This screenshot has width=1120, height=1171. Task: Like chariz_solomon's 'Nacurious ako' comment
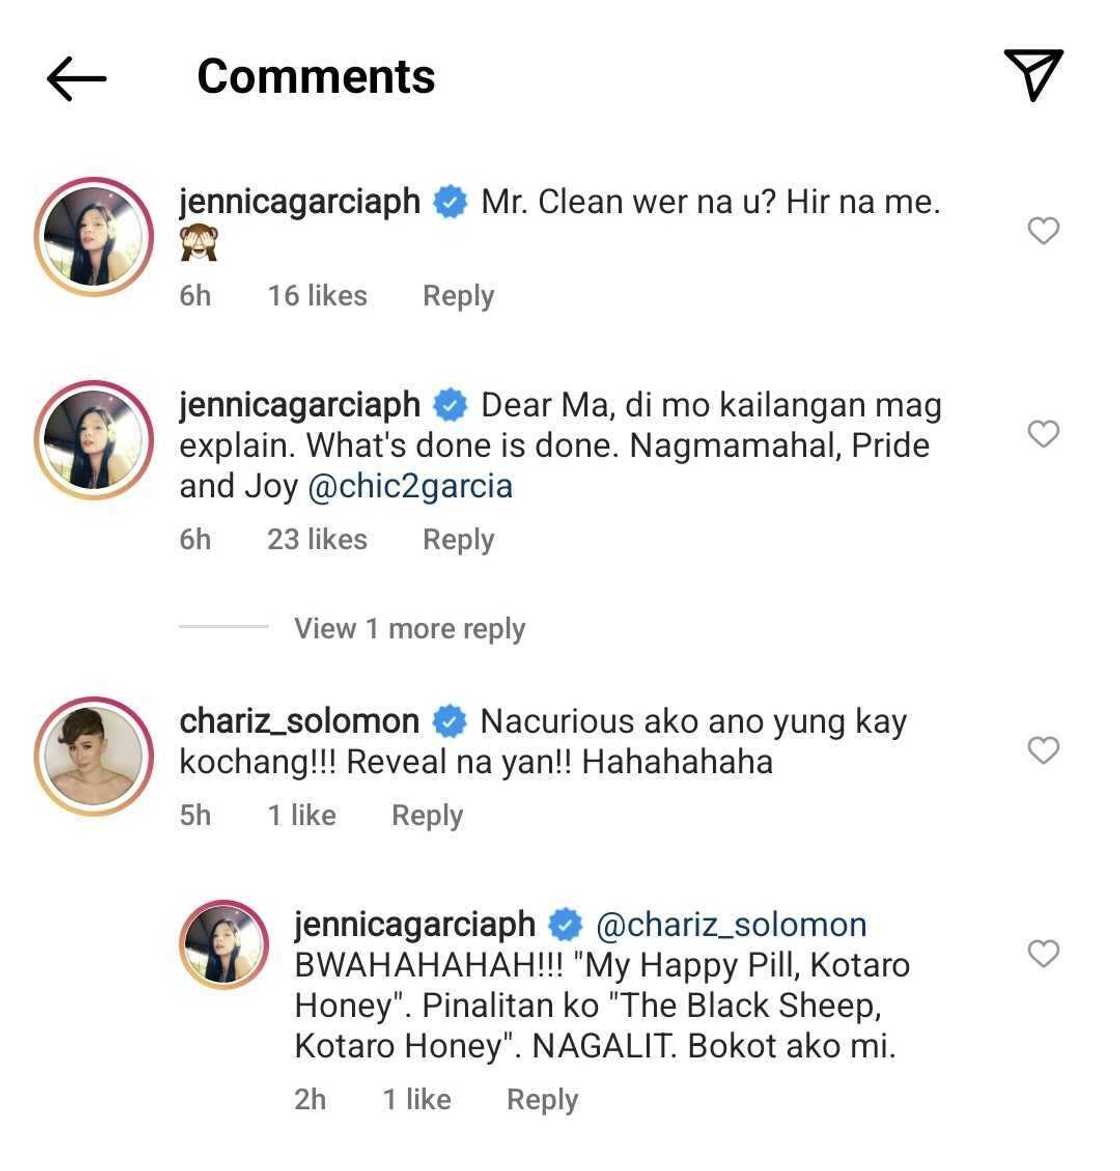1043,750
